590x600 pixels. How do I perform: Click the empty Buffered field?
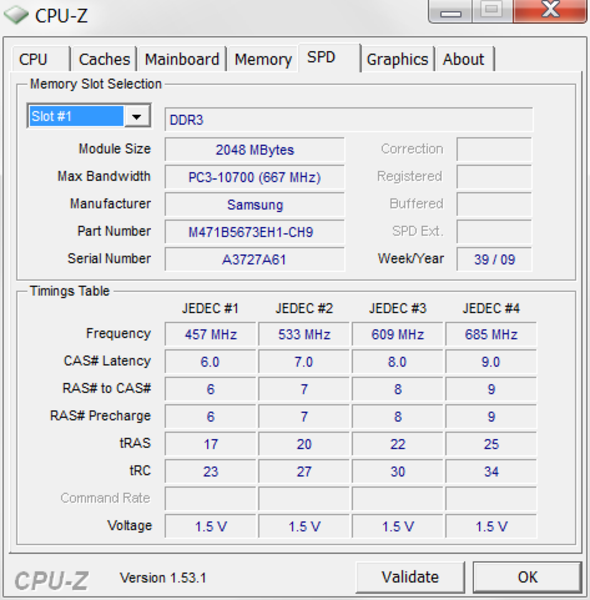[x=494, y=205]
